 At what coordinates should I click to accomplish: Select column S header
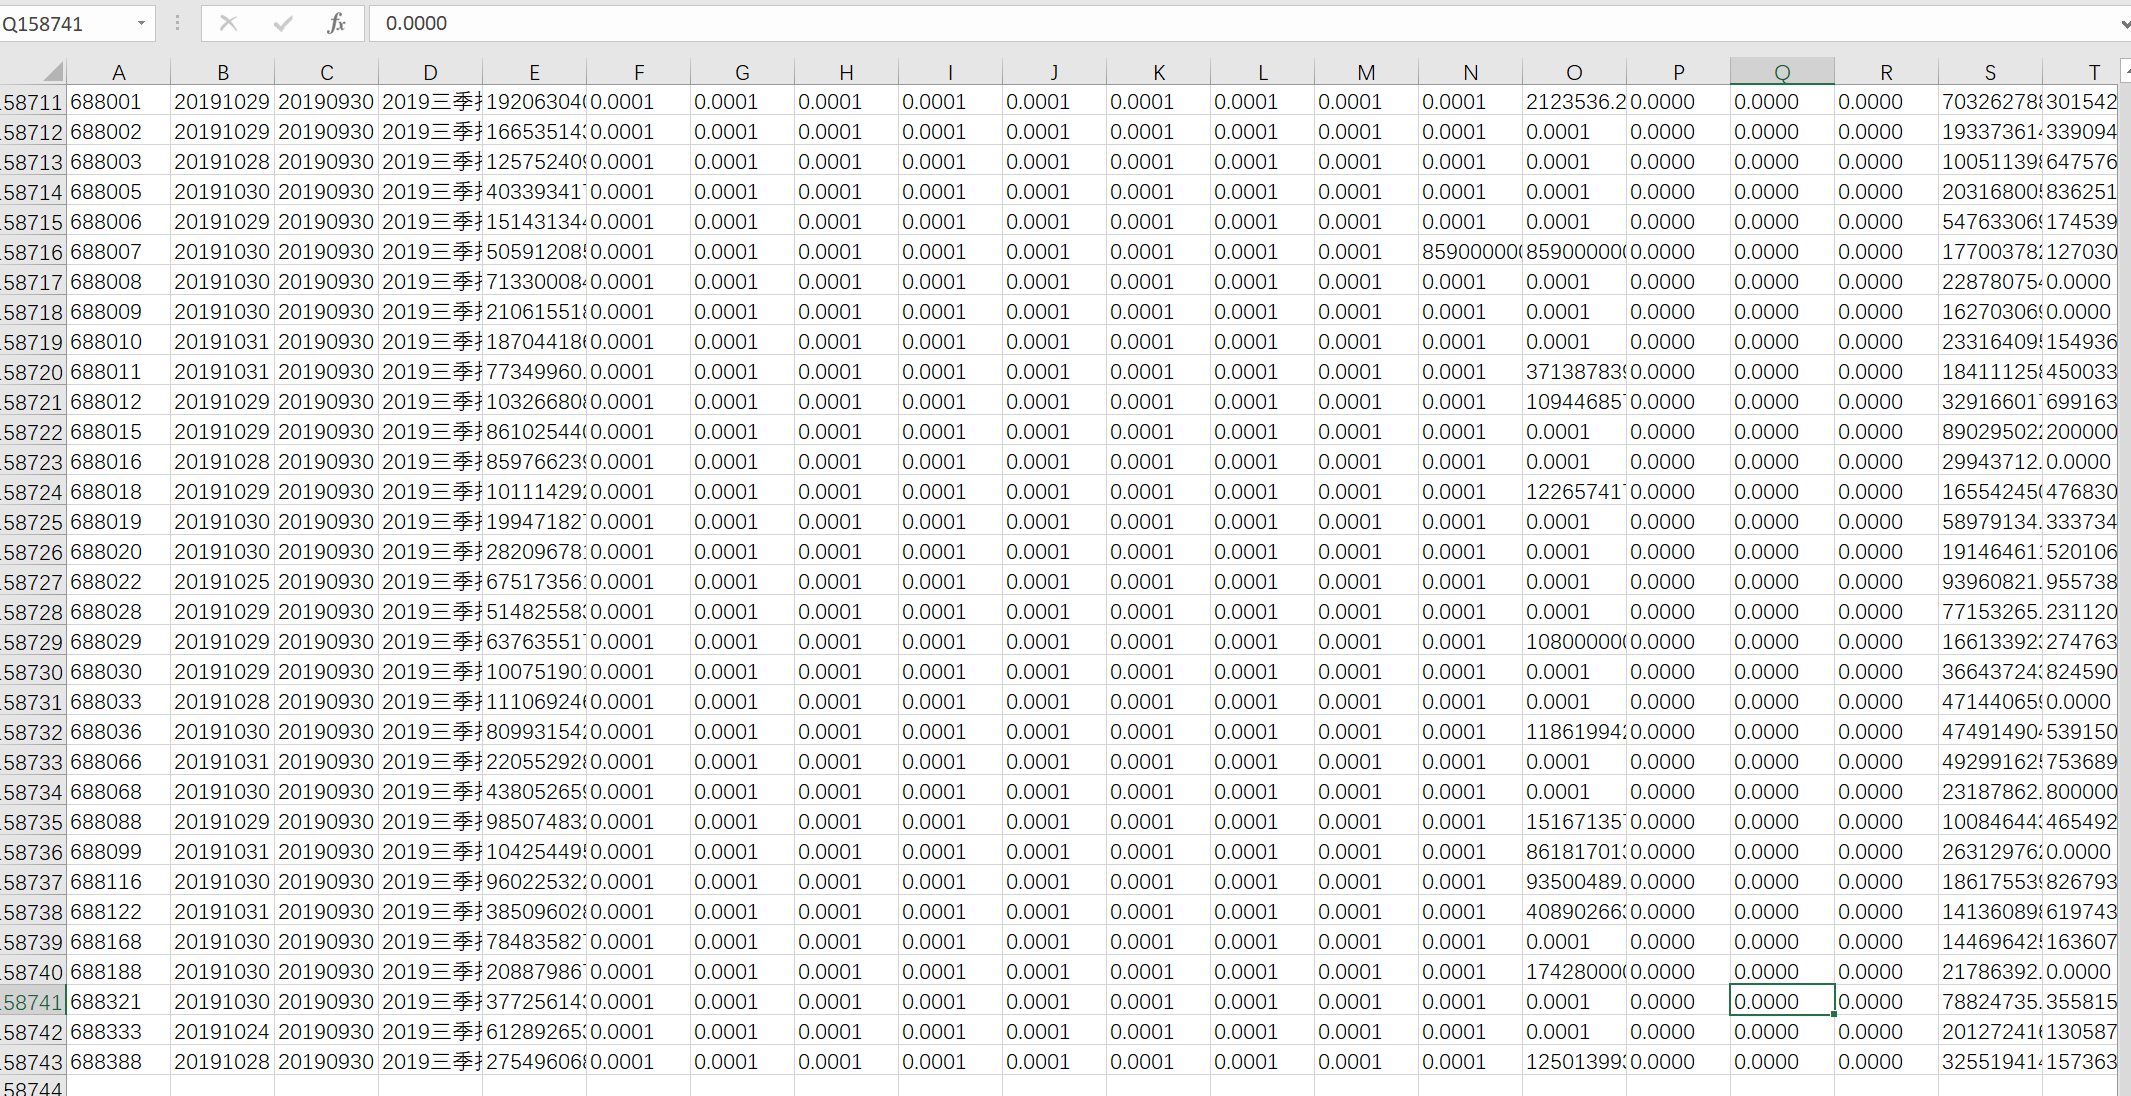tap(1990, 72)
